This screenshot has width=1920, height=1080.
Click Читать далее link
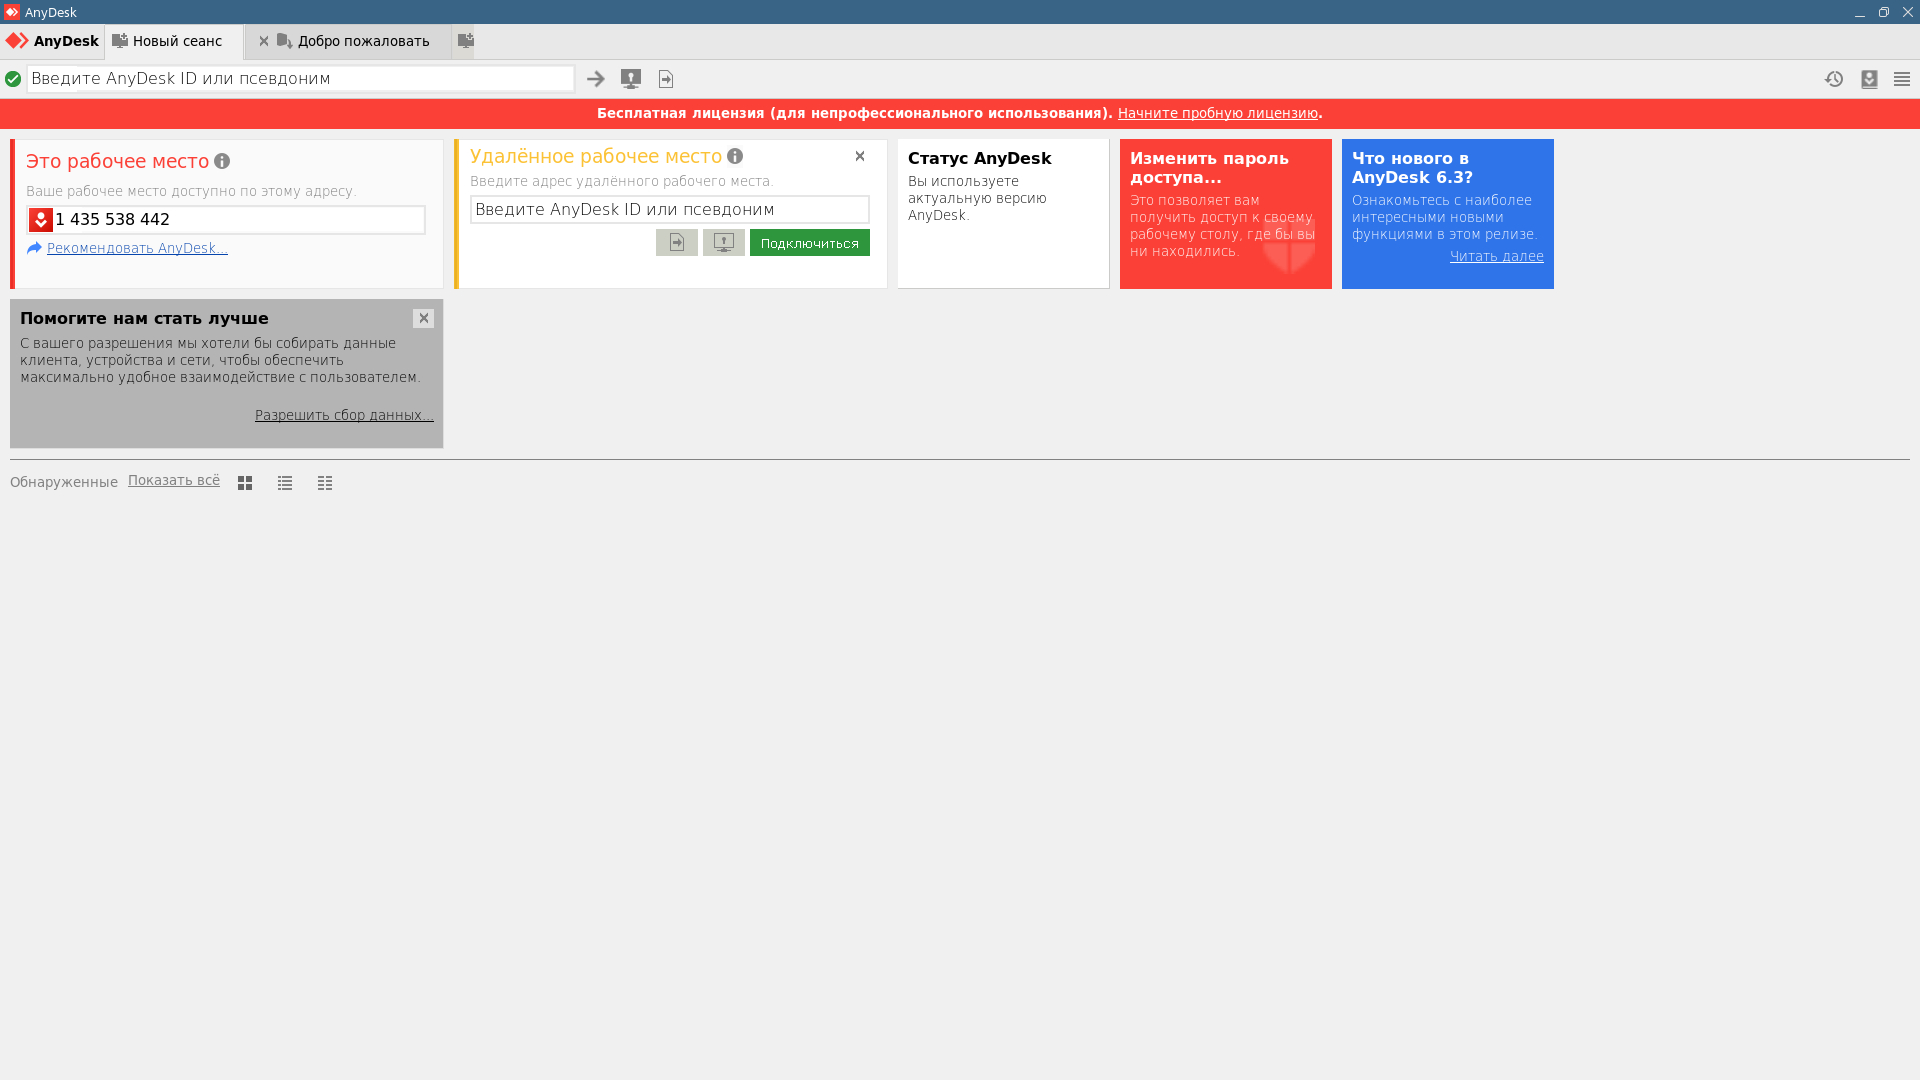[1497, 257]
